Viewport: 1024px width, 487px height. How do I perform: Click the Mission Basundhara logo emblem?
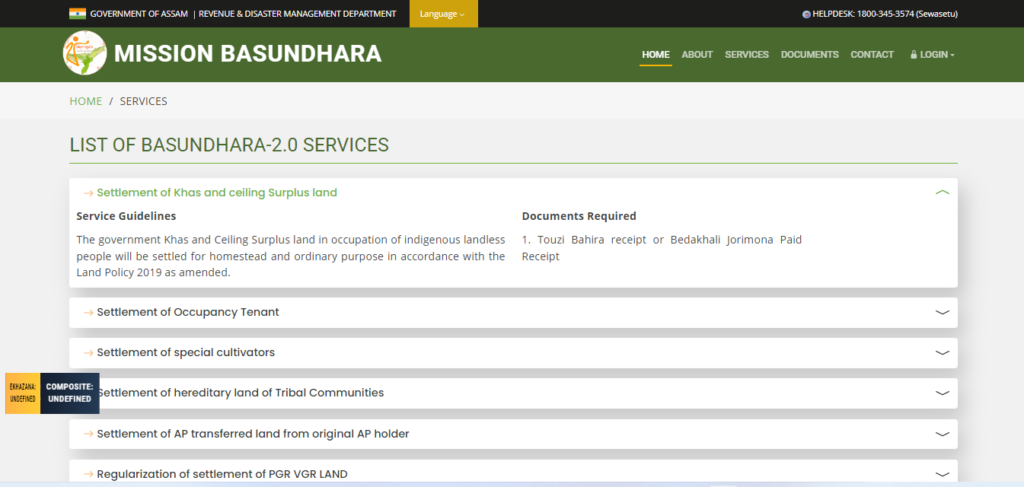[85, 53]
